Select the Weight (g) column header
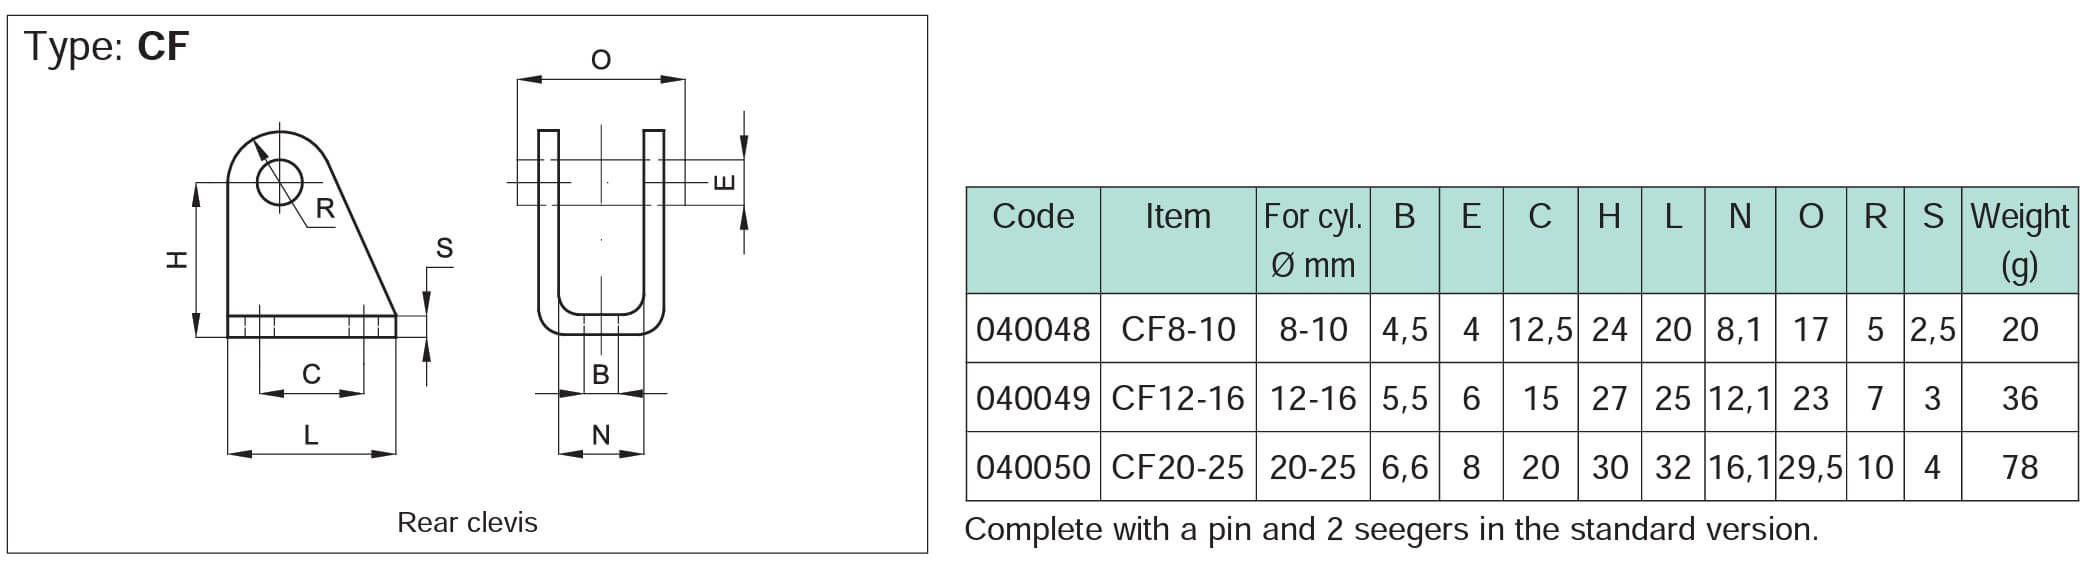 2020,240
